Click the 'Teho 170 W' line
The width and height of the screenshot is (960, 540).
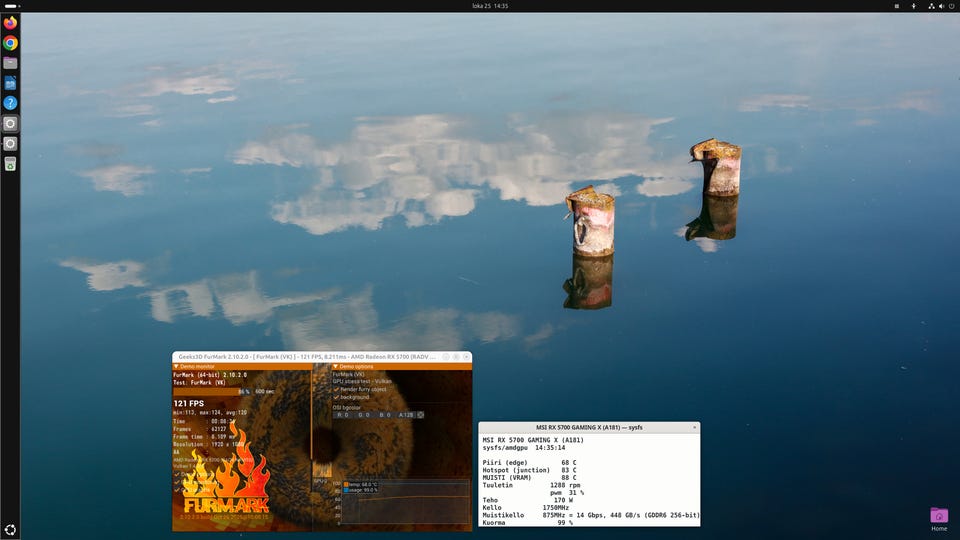point(528,500)
